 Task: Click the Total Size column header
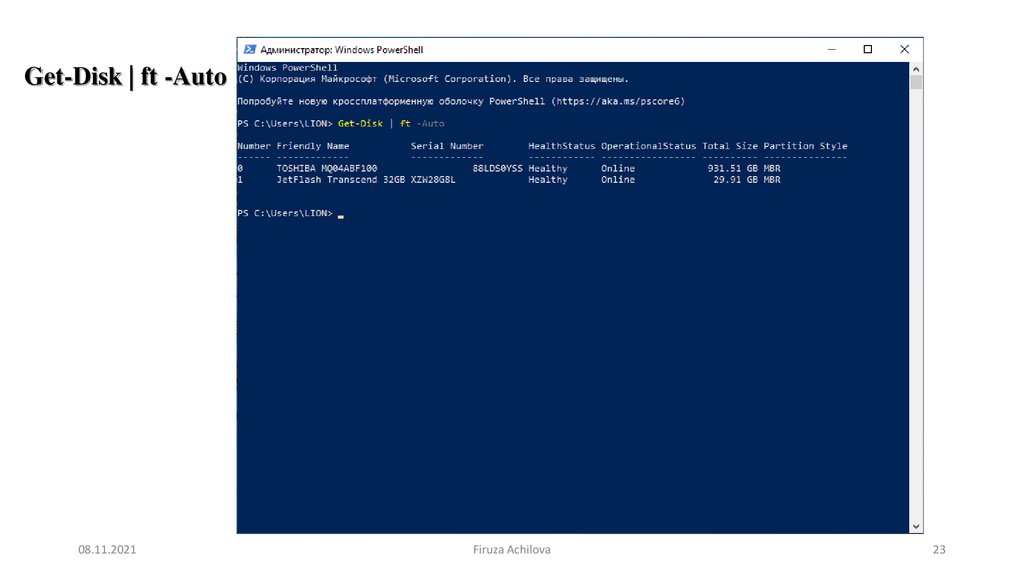[730, 146]
